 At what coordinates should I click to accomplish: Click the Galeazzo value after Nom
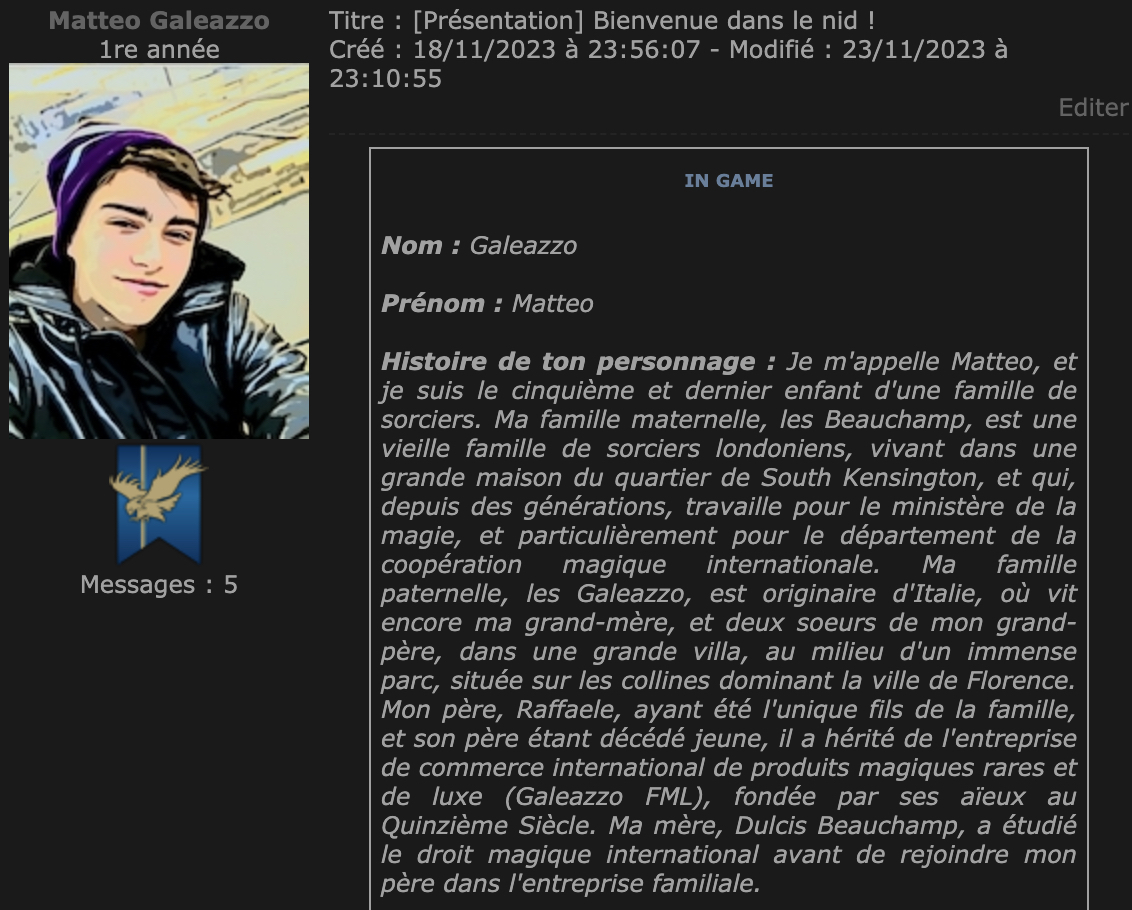click(x=523, y=246)
